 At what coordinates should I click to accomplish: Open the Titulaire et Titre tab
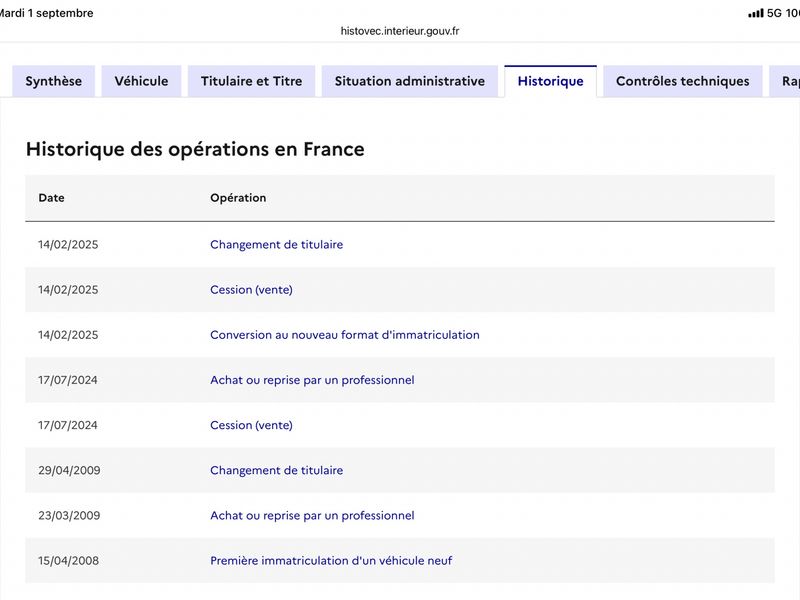pos(252,81)
